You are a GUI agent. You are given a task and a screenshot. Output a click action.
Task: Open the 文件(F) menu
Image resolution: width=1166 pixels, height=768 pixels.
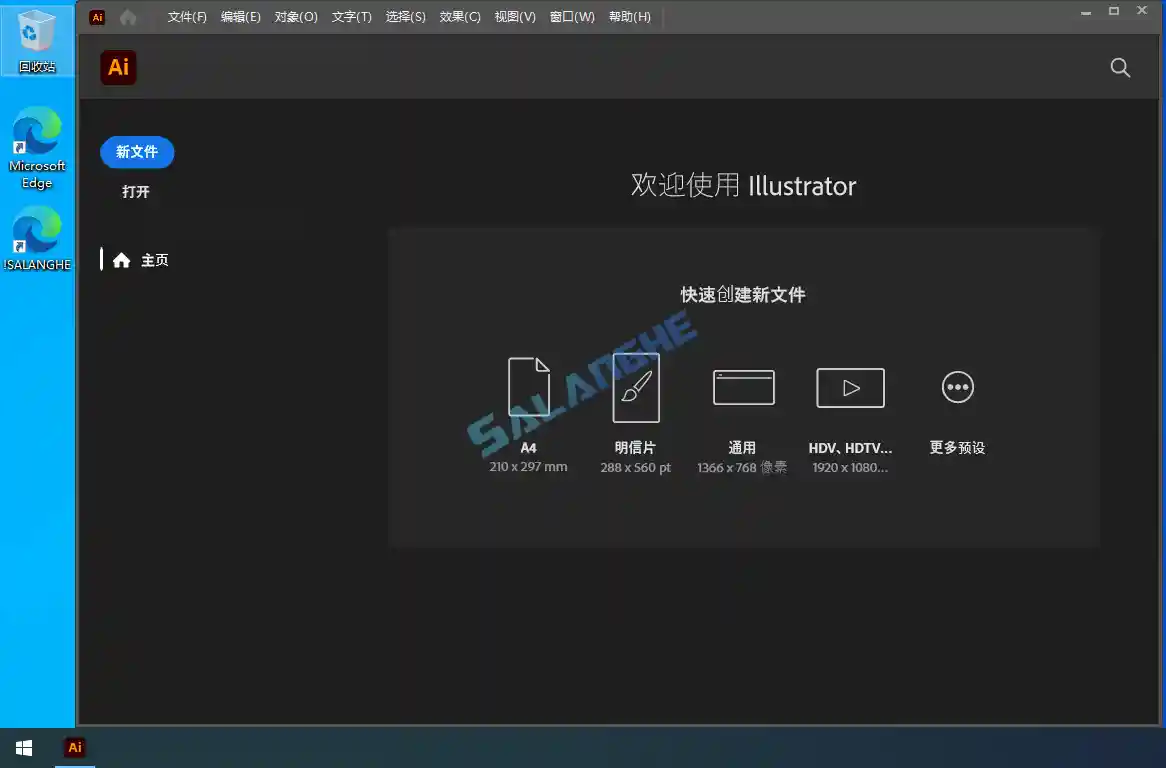(x=187, y=17)
